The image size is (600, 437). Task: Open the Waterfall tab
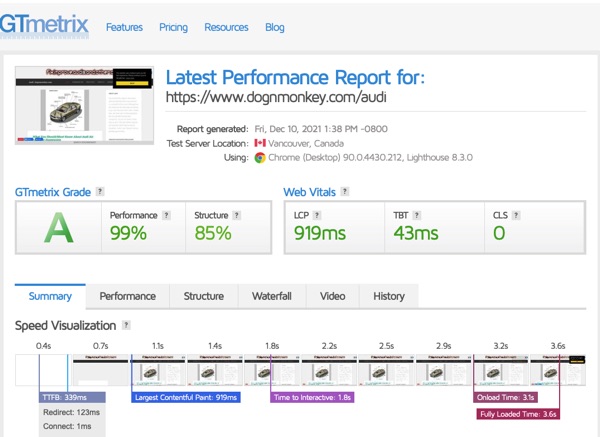click(x=271, y=296)
